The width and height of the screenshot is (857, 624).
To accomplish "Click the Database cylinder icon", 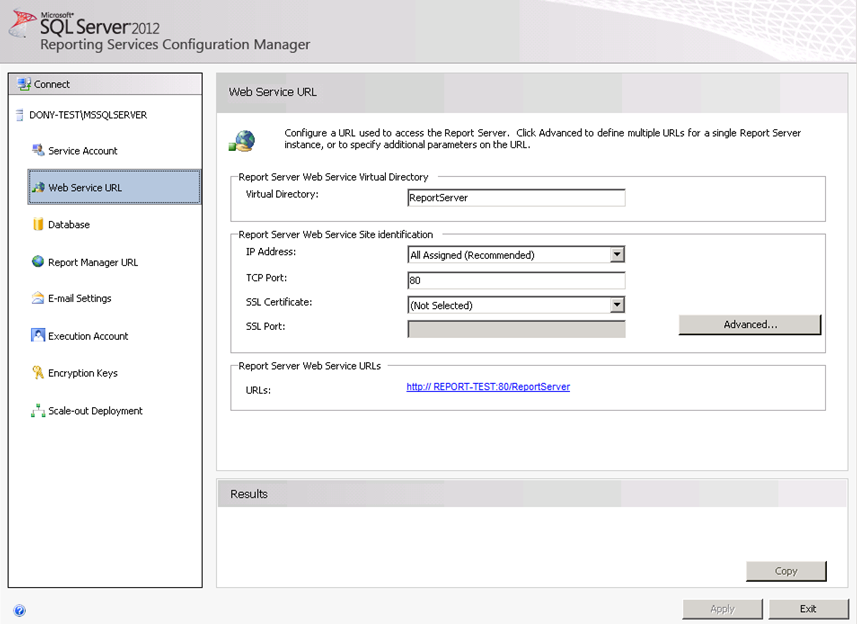I will (38, 225).
